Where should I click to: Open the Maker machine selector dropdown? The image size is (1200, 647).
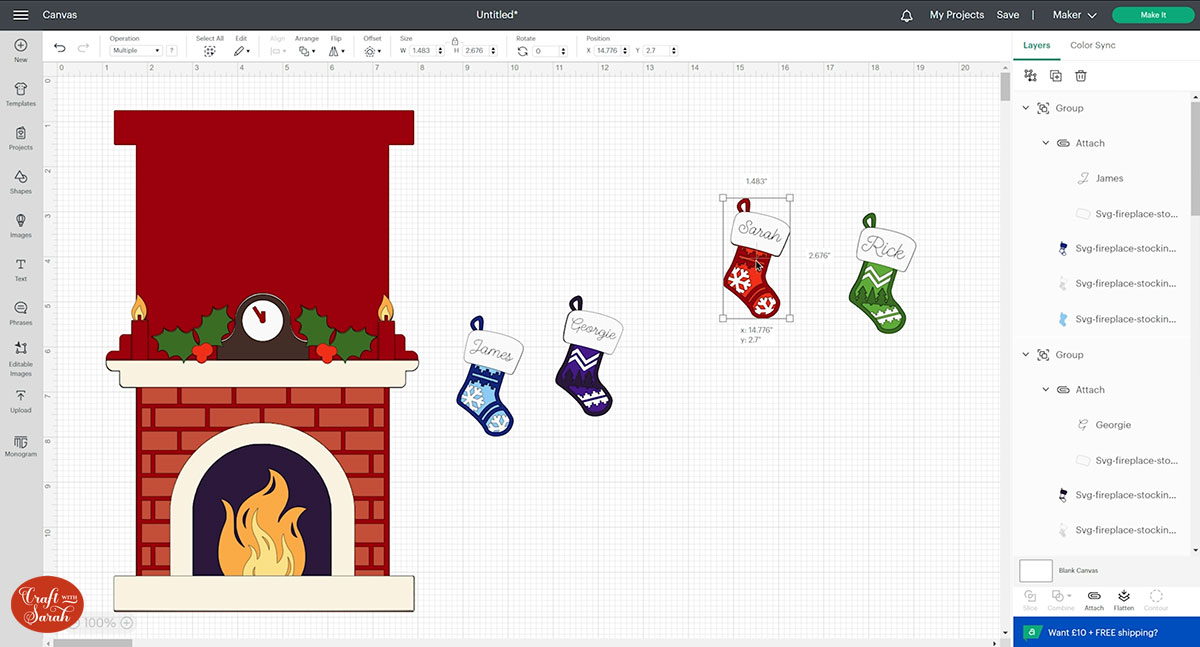(x=1075, y=15)
